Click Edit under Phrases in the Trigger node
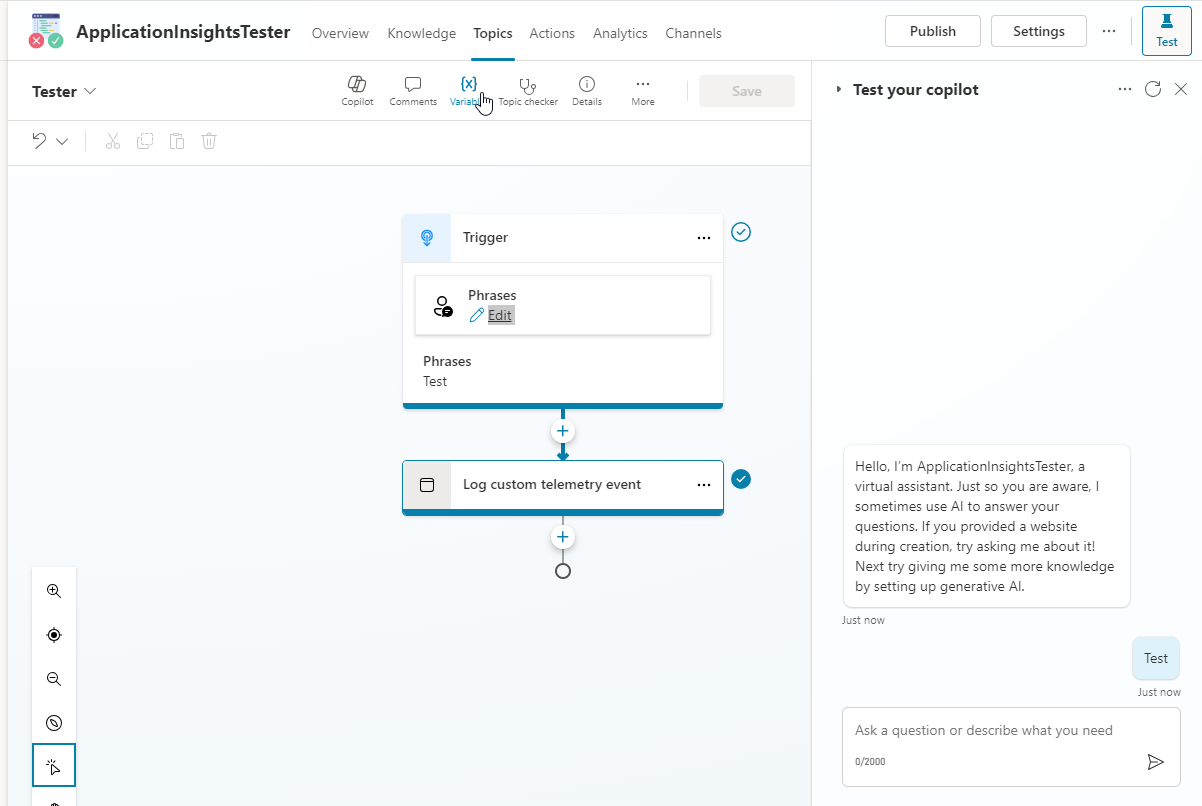This screenshot has height=806, width=1202. coord(498,314)
